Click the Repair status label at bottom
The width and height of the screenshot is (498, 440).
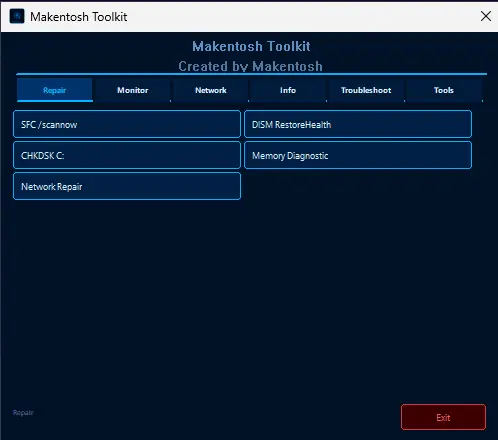23,413
